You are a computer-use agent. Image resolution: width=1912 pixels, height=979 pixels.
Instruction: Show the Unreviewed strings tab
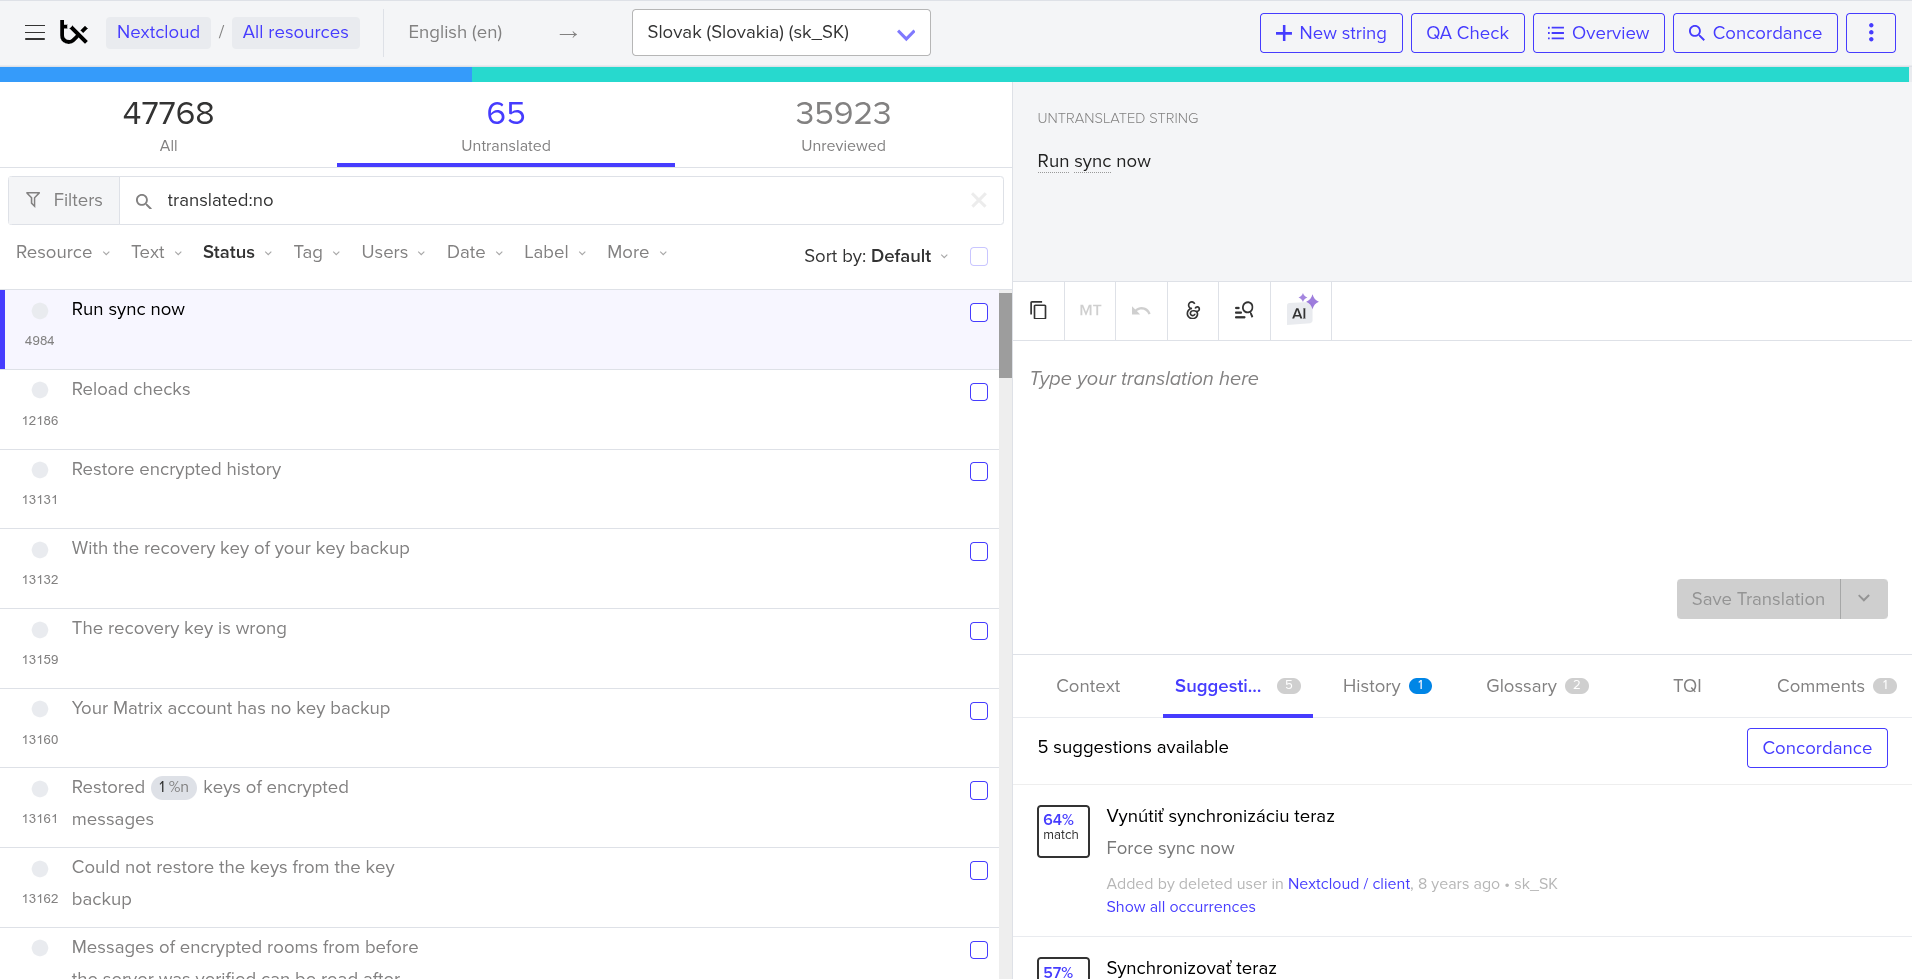pyautogui.click(x=843, y=125)
